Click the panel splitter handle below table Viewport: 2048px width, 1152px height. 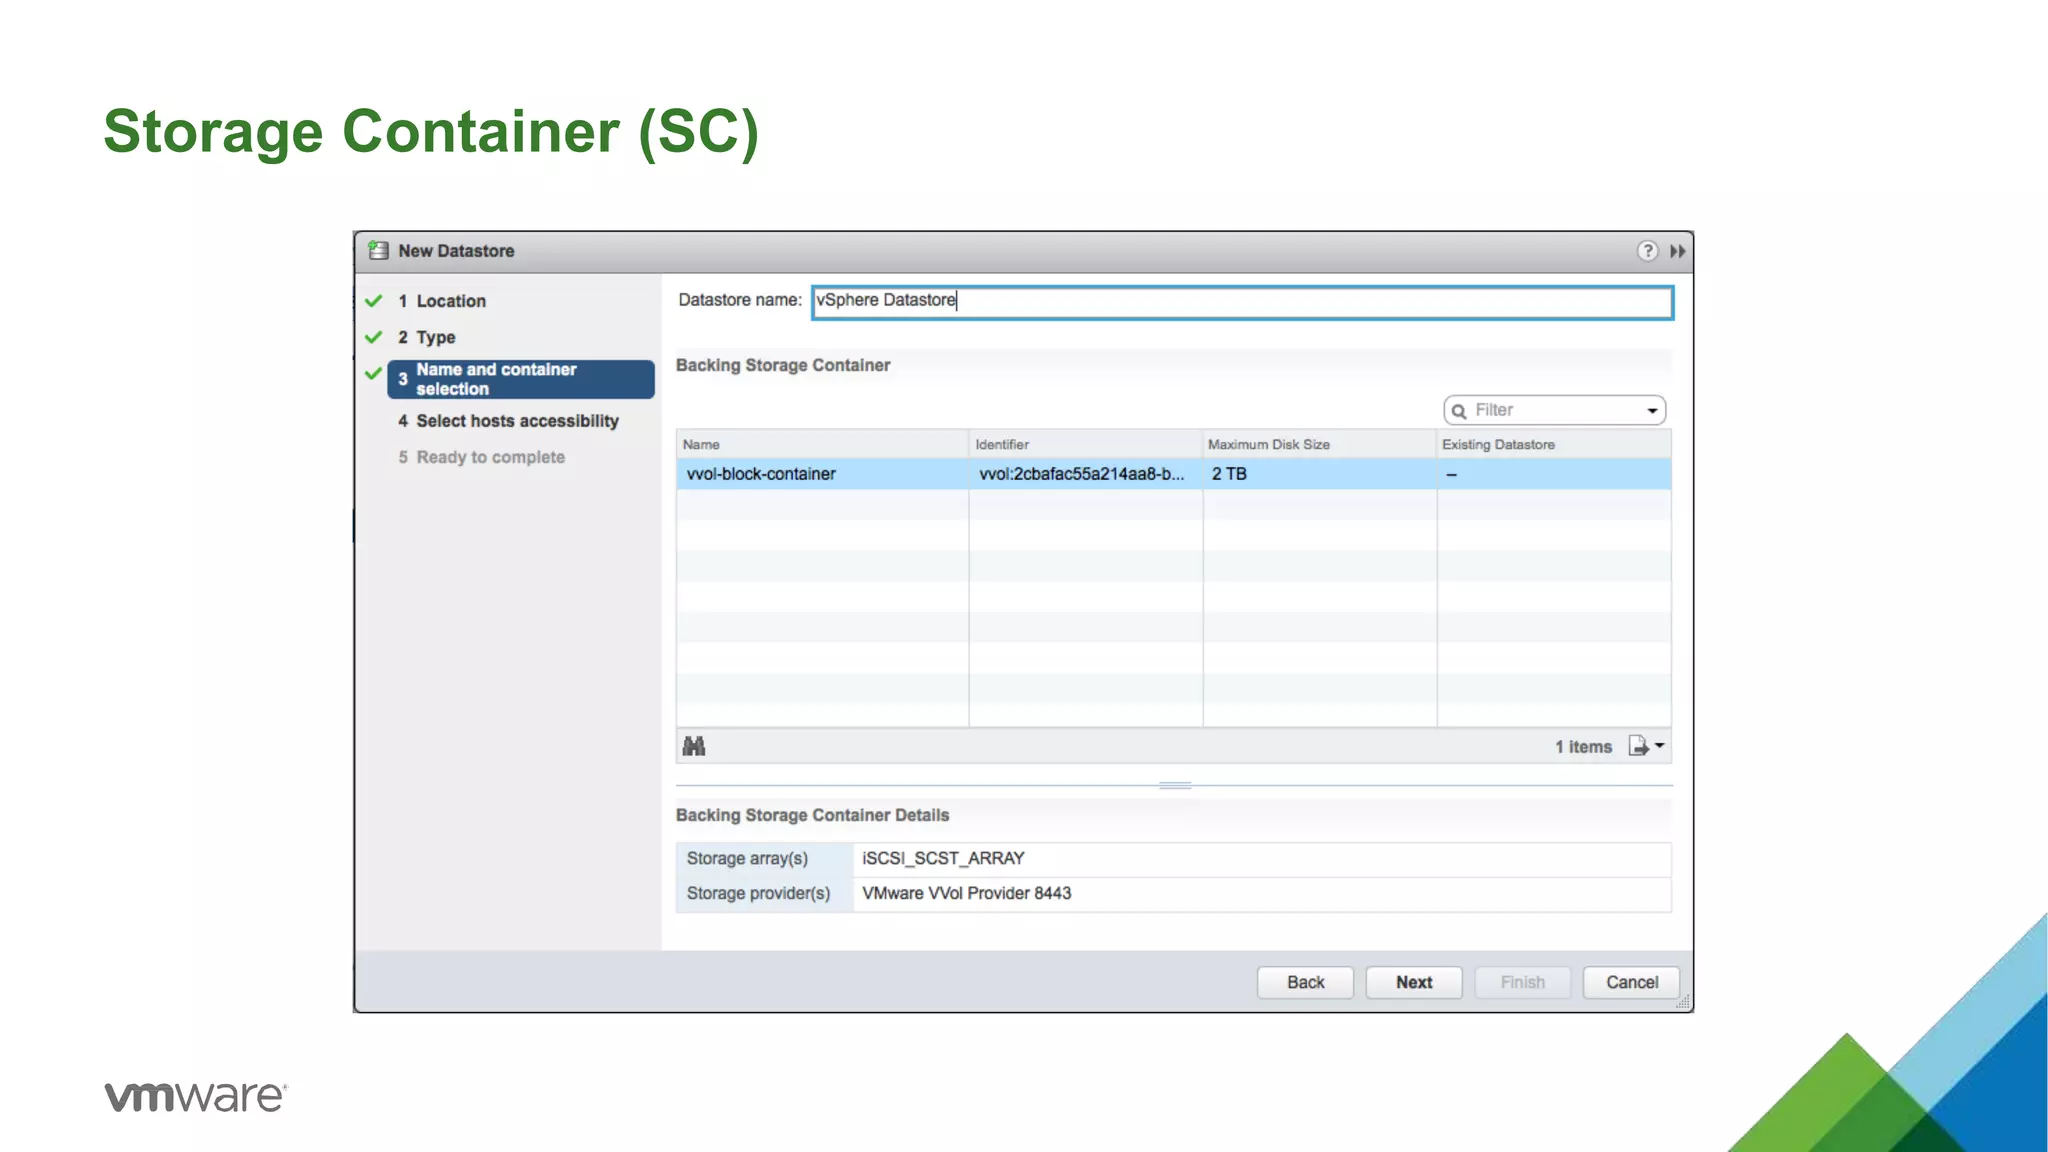click(1175, 785)
